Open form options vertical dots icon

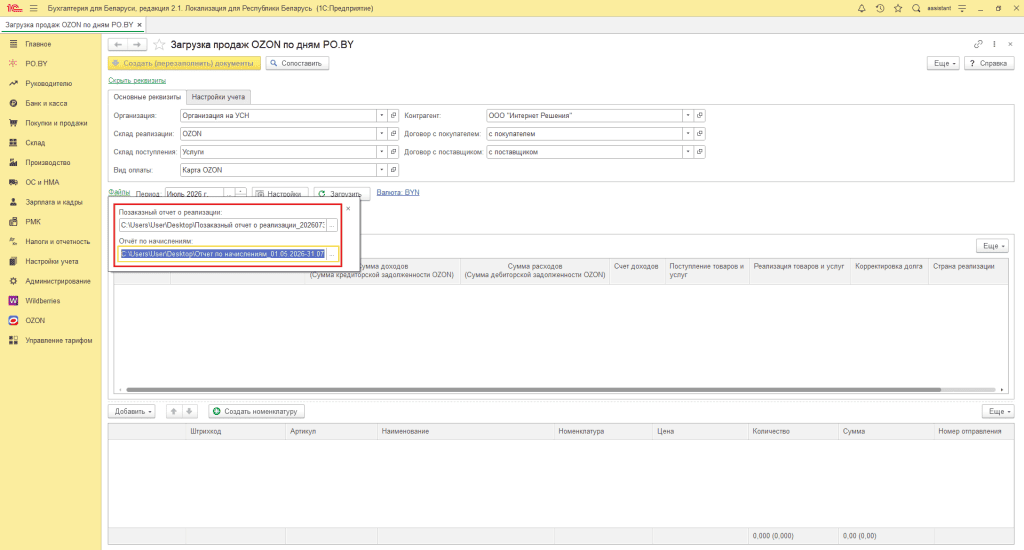click(994, 44)
